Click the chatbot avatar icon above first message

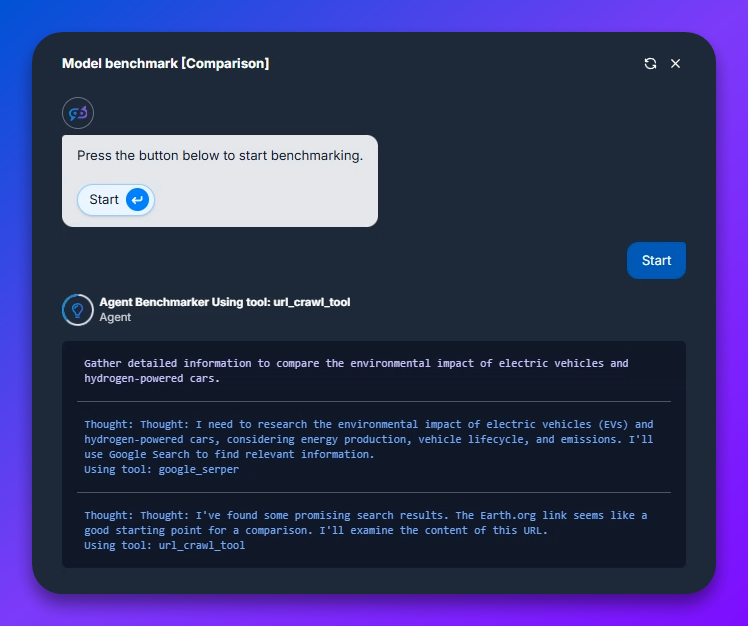(78, 113)
